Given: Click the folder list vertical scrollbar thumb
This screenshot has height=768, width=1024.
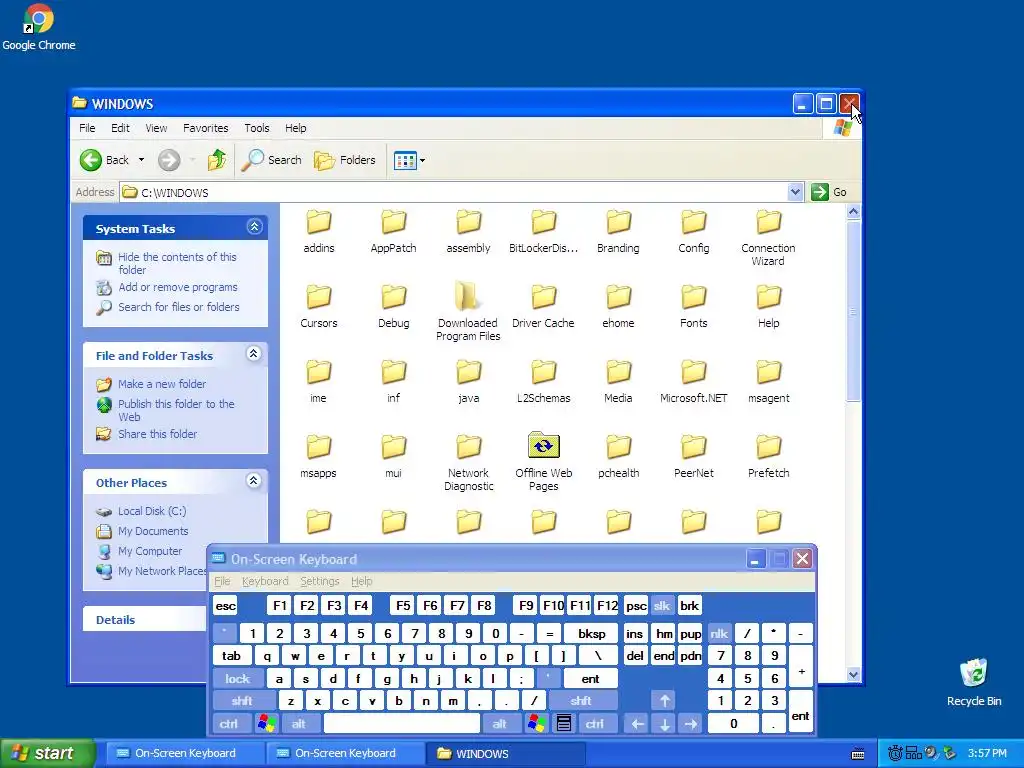Looking at the screenshot, I should [853, 312].
